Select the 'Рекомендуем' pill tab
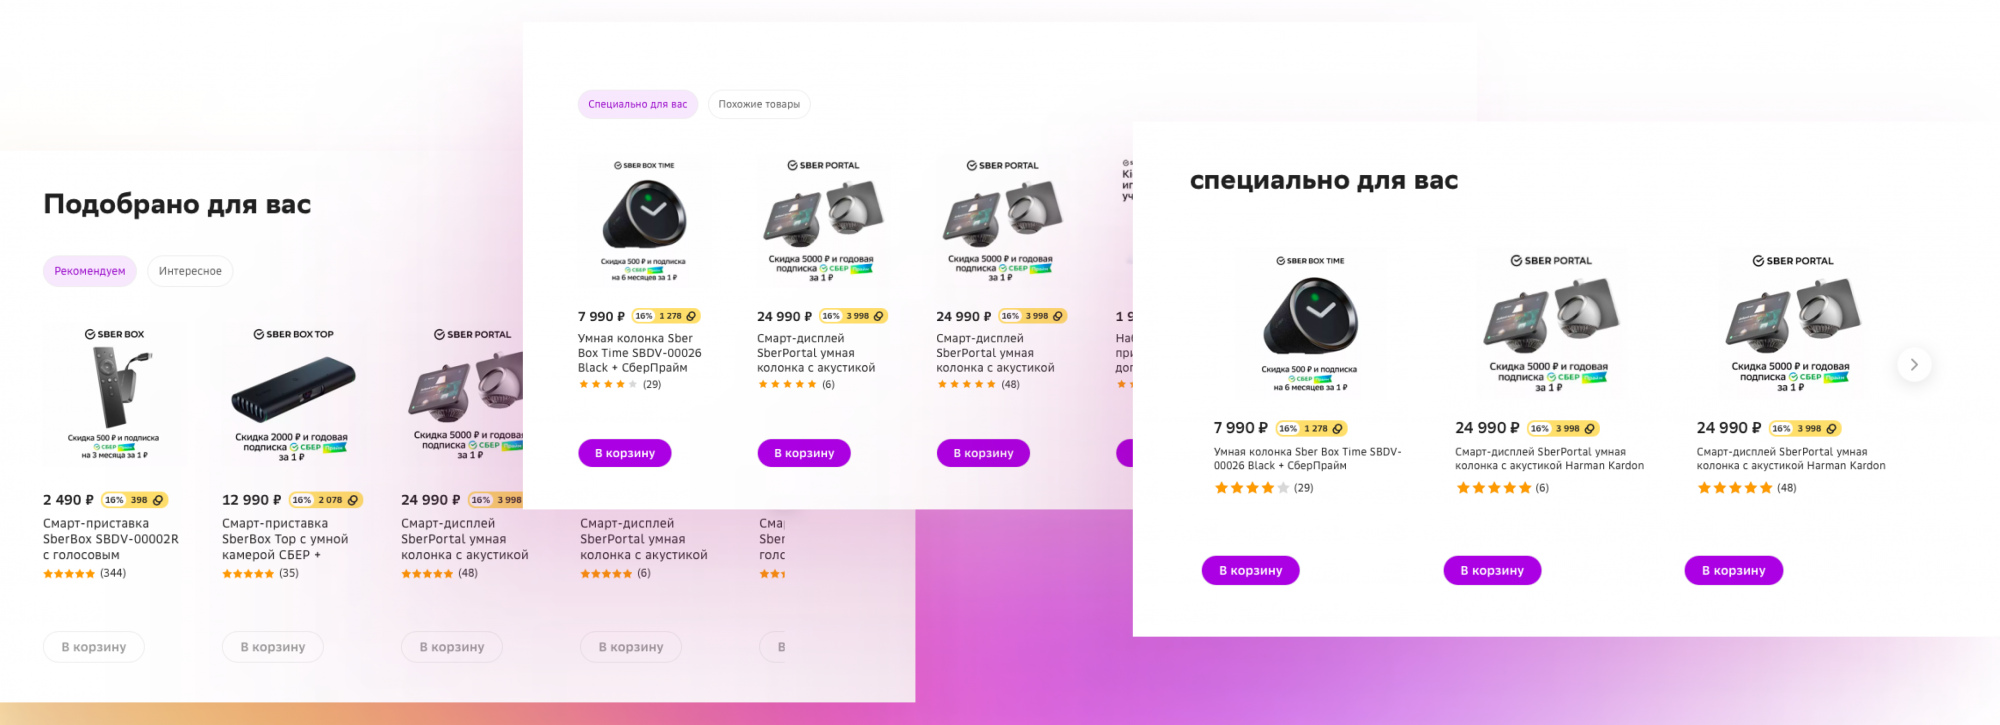The width and height of the screenshot is (2000, 725). click(90, 271)
